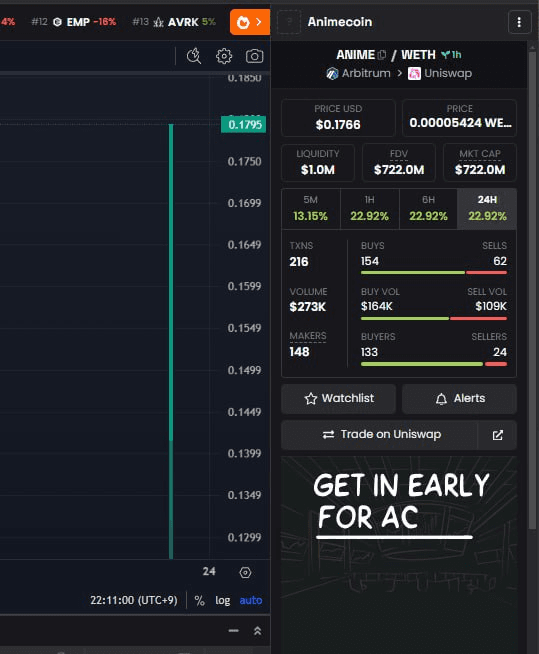This screenshot has height=654, width=539.
Task: Click the indicator replay magnifier icon
Action: click(x=194, y=56)
